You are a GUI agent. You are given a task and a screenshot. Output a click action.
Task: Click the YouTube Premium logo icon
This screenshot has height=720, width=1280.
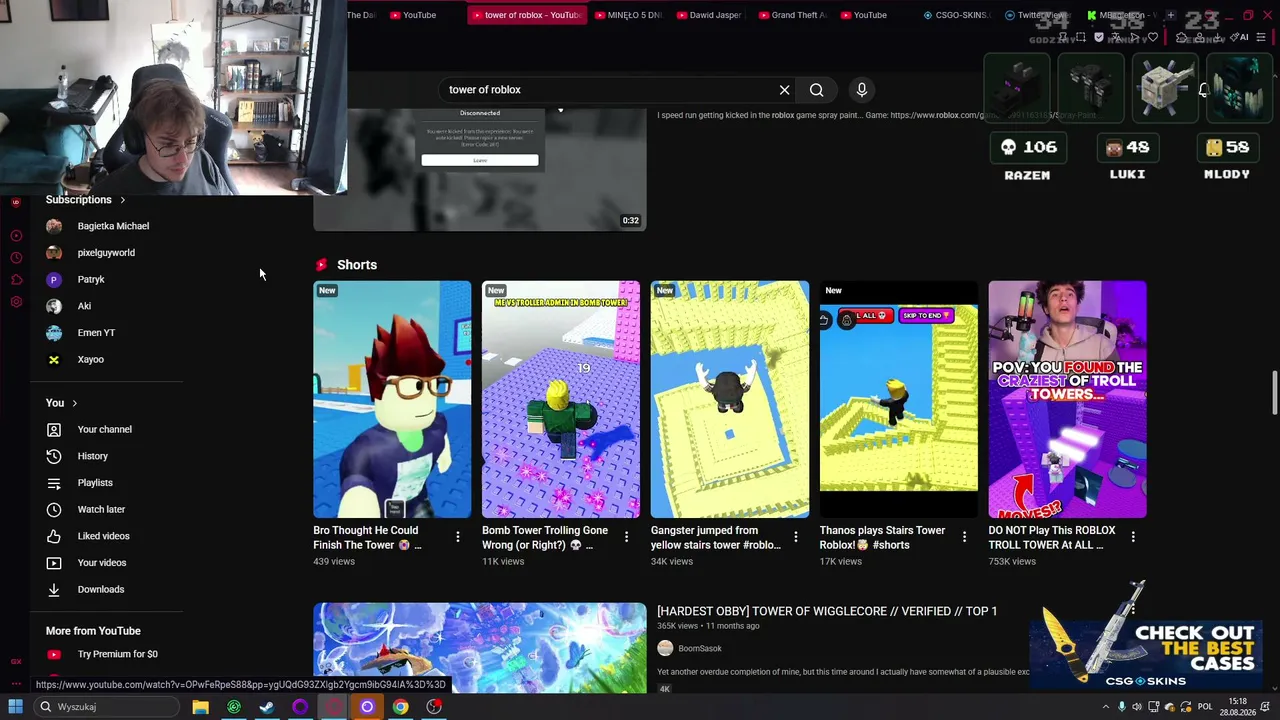(54, 654)
